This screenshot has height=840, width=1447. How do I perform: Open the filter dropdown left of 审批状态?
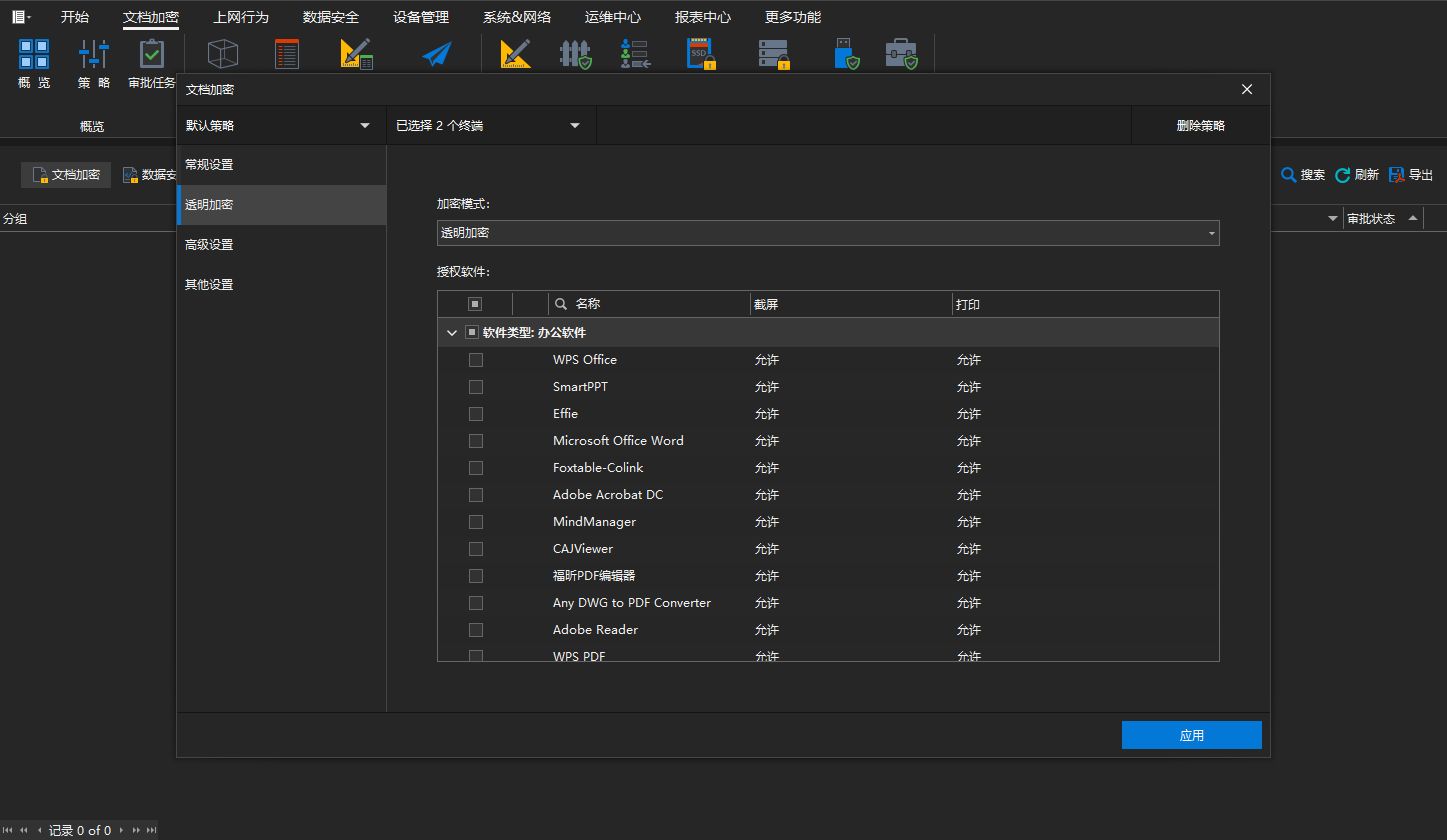(x=1332, y=218)
